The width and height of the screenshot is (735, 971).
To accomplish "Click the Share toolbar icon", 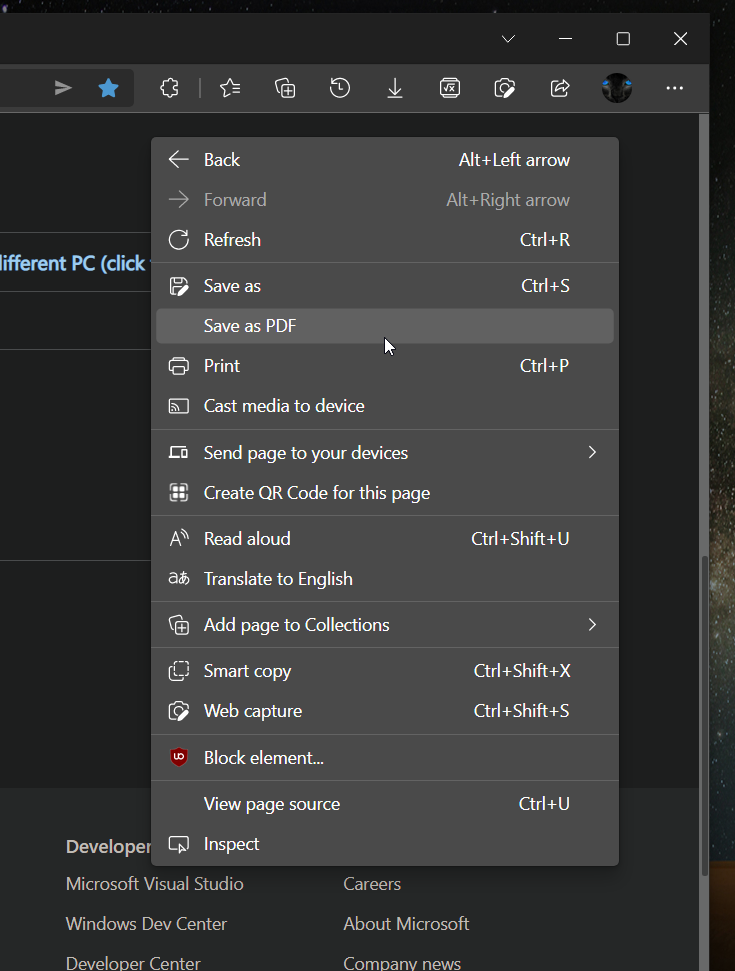I will [x=560, y=89].
